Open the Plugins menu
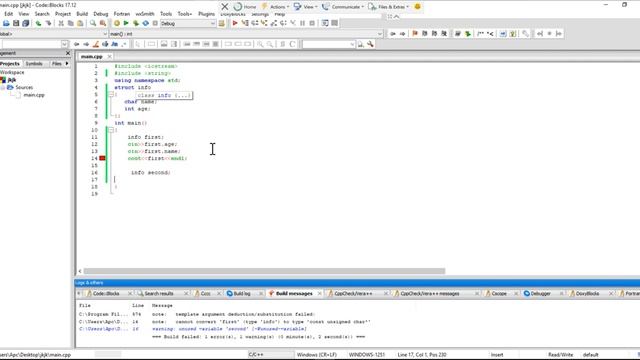Viewport: 640px width, 360px height. (206, 14)
